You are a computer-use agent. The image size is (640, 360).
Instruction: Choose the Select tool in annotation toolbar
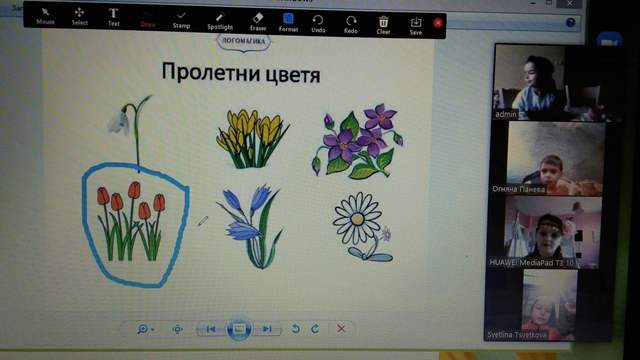tap(80, 17)
